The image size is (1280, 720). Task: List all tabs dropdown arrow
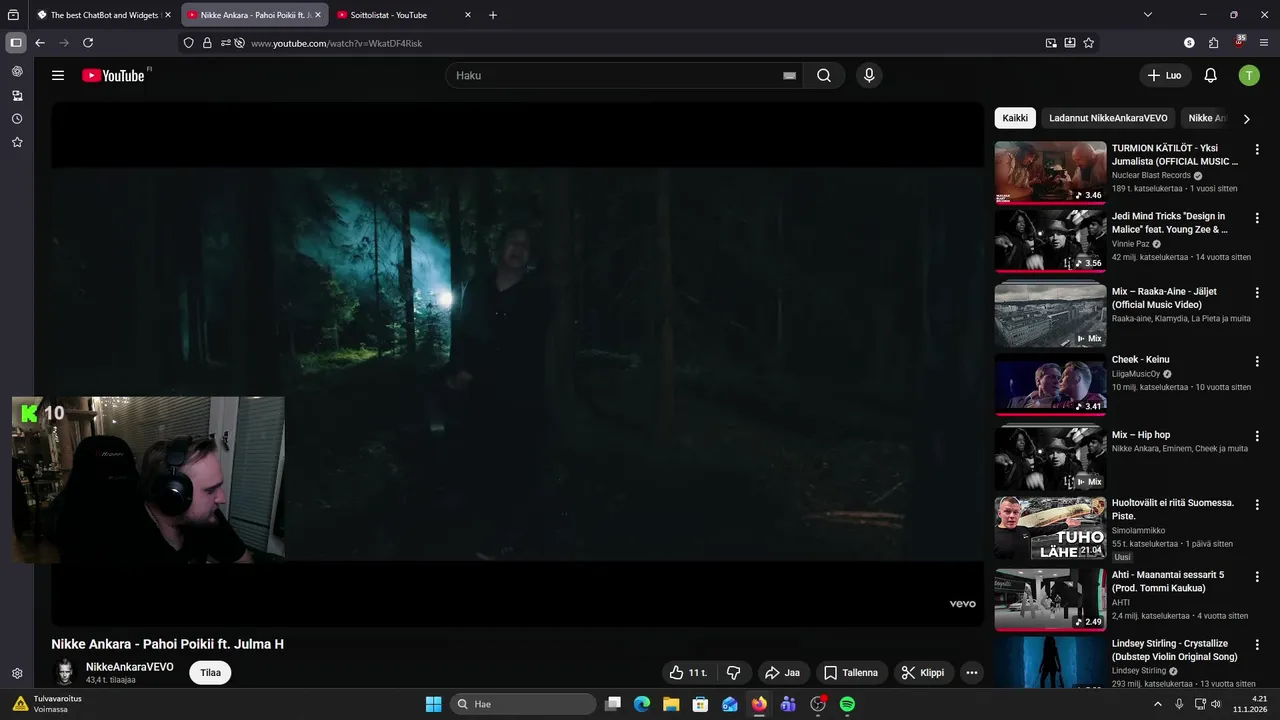click(x=1148, y=15)
